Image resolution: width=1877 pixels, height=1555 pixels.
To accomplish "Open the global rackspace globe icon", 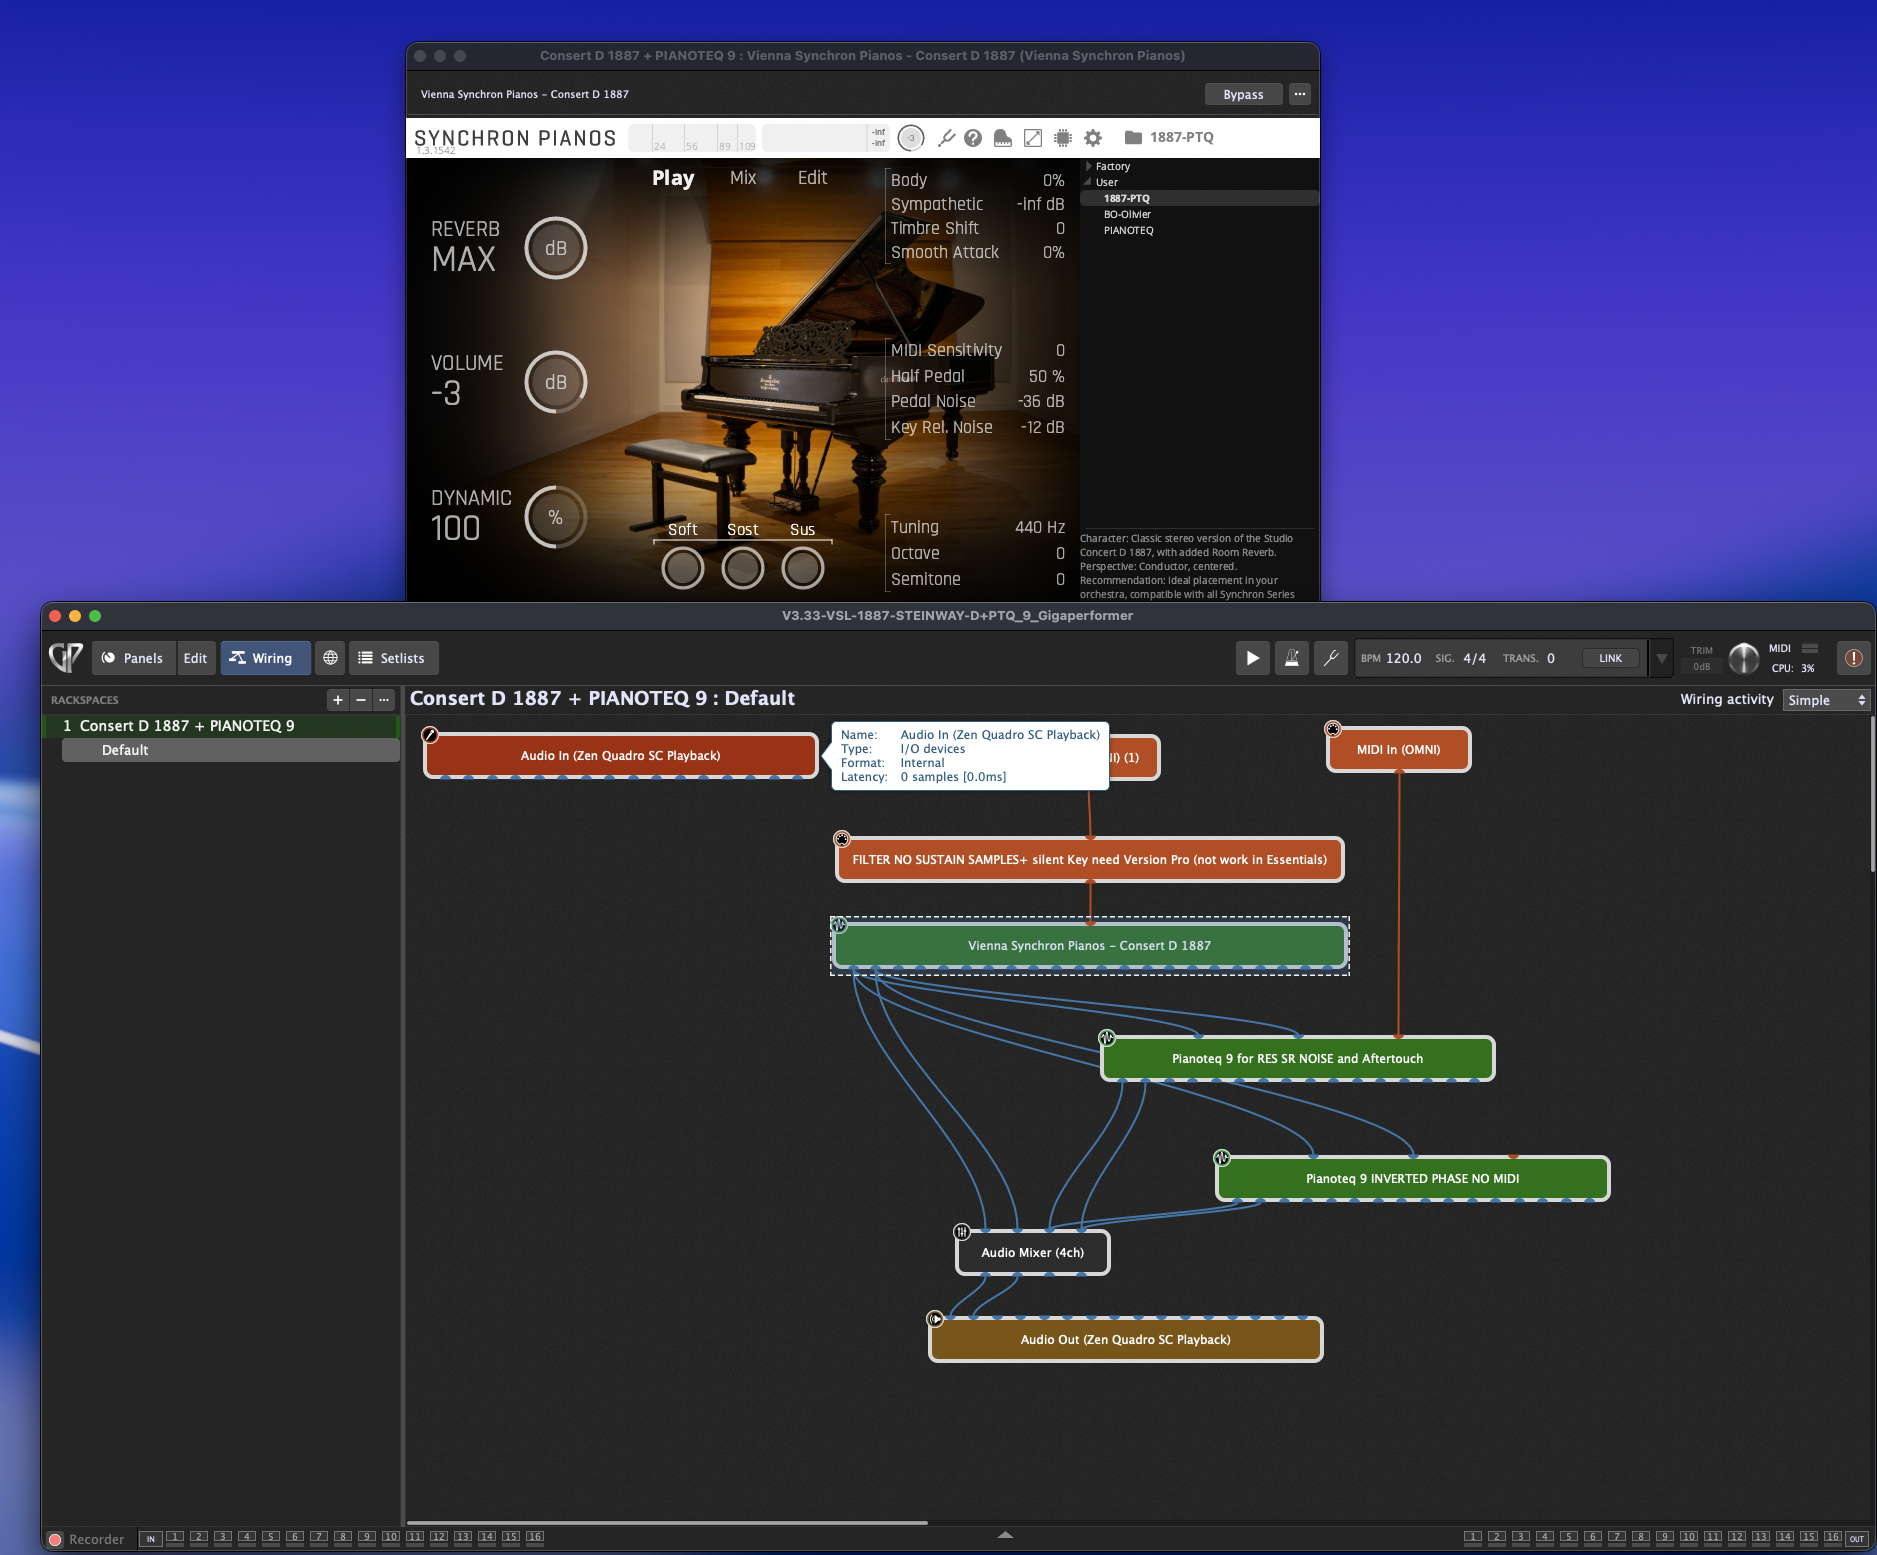I will click(x=330, y=658).
